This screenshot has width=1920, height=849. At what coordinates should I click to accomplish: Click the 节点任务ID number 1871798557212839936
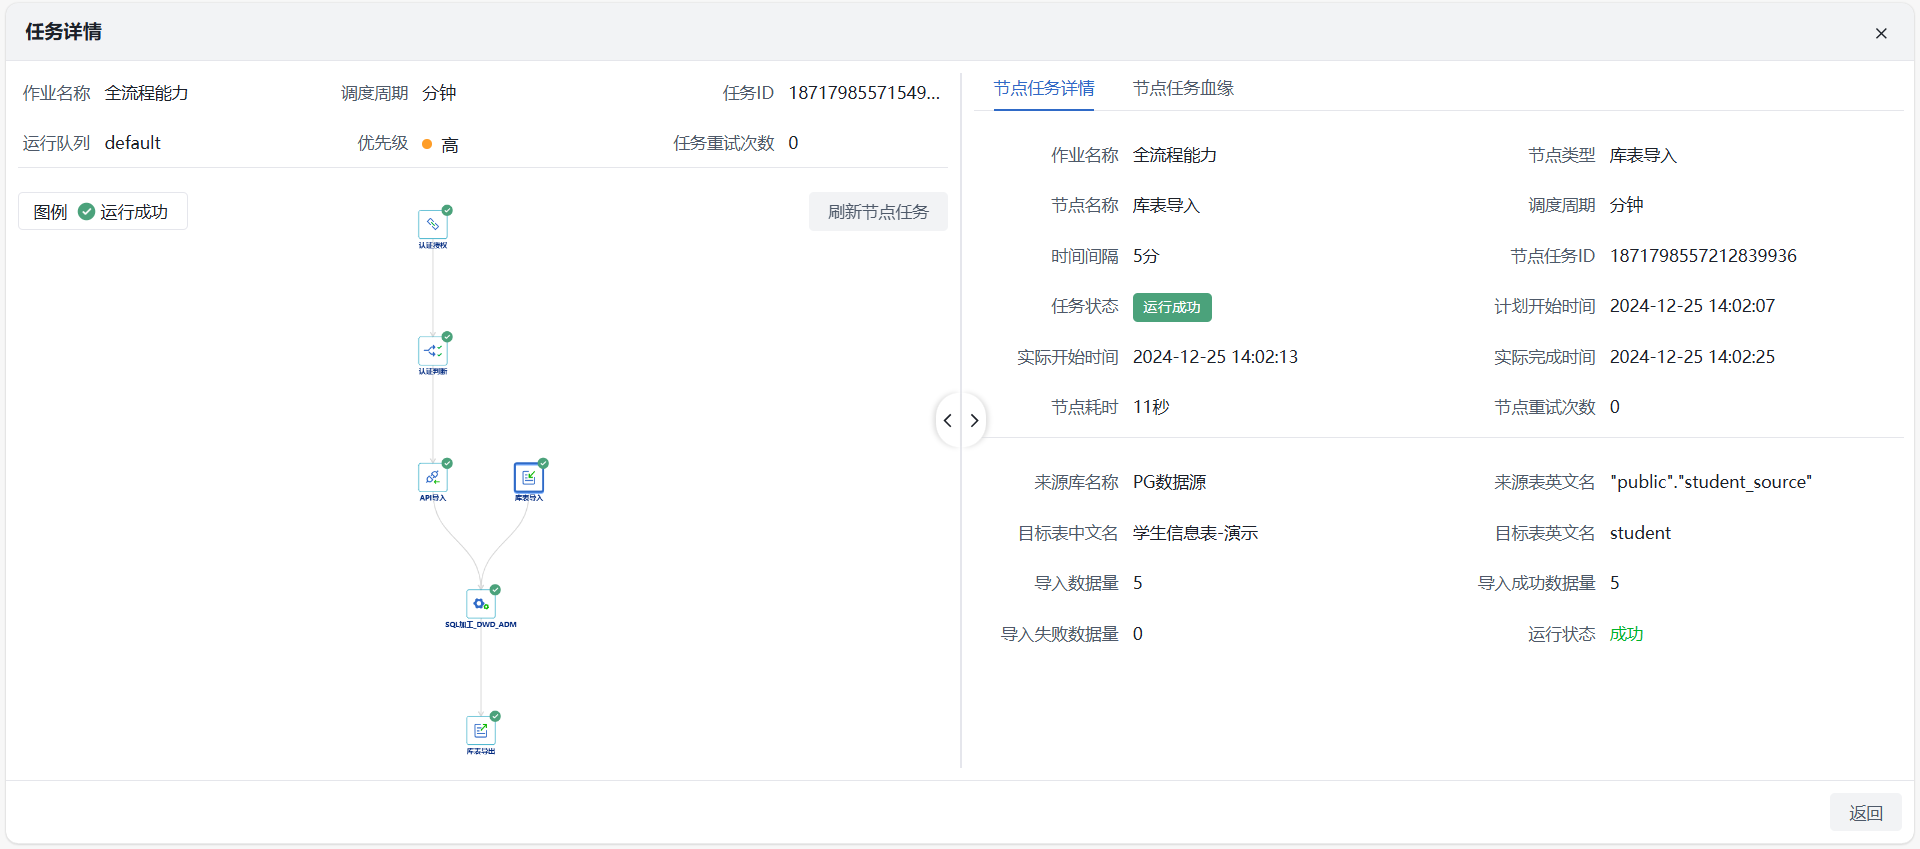tap(1702, 256)
